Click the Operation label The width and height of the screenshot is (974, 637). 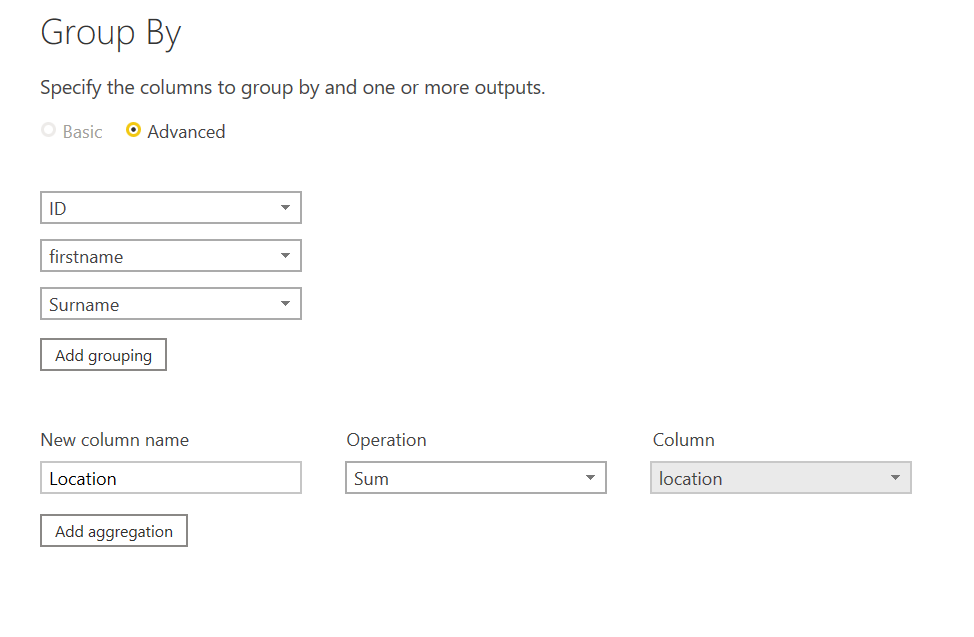click(386, 440)
